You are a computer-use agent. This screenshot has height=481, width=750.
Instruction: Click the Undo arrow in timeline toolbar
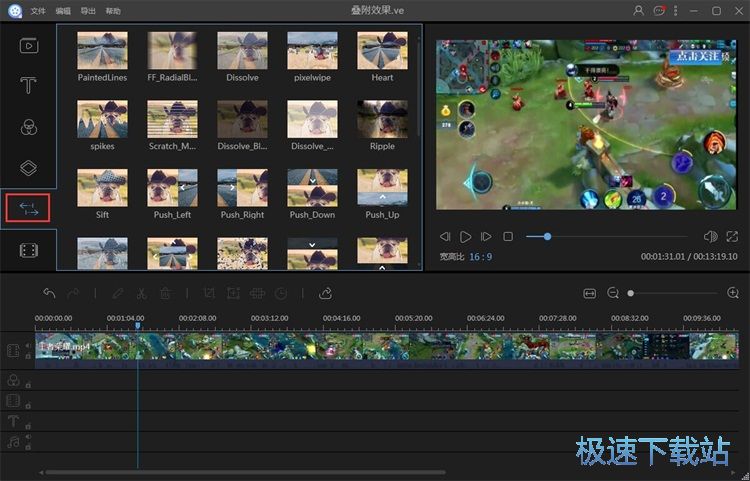coord(49,293)
